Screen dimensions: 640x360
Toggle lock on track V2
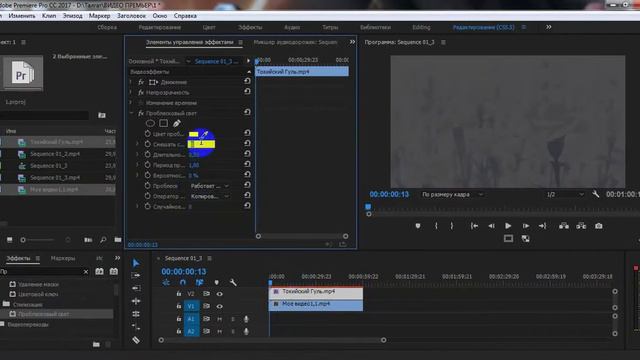(179, 294)
